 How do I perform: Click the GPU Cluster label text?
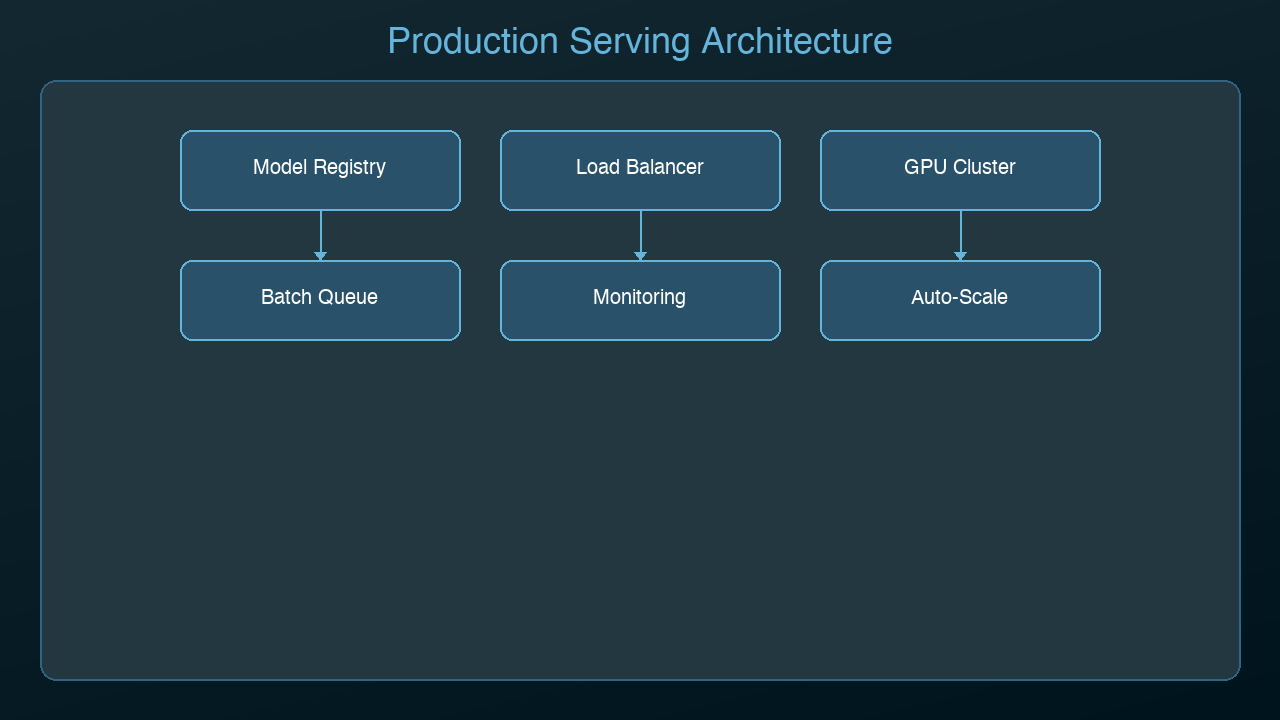click(960, 167)
